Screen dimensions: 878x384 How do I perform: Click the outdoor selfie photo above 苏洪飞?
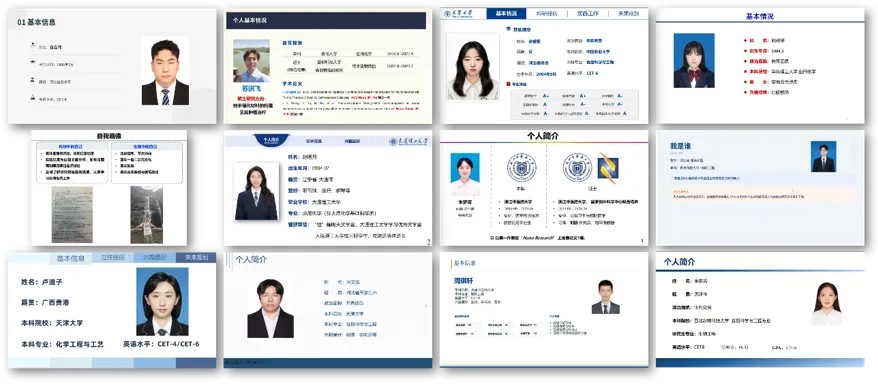coord(251,61)
